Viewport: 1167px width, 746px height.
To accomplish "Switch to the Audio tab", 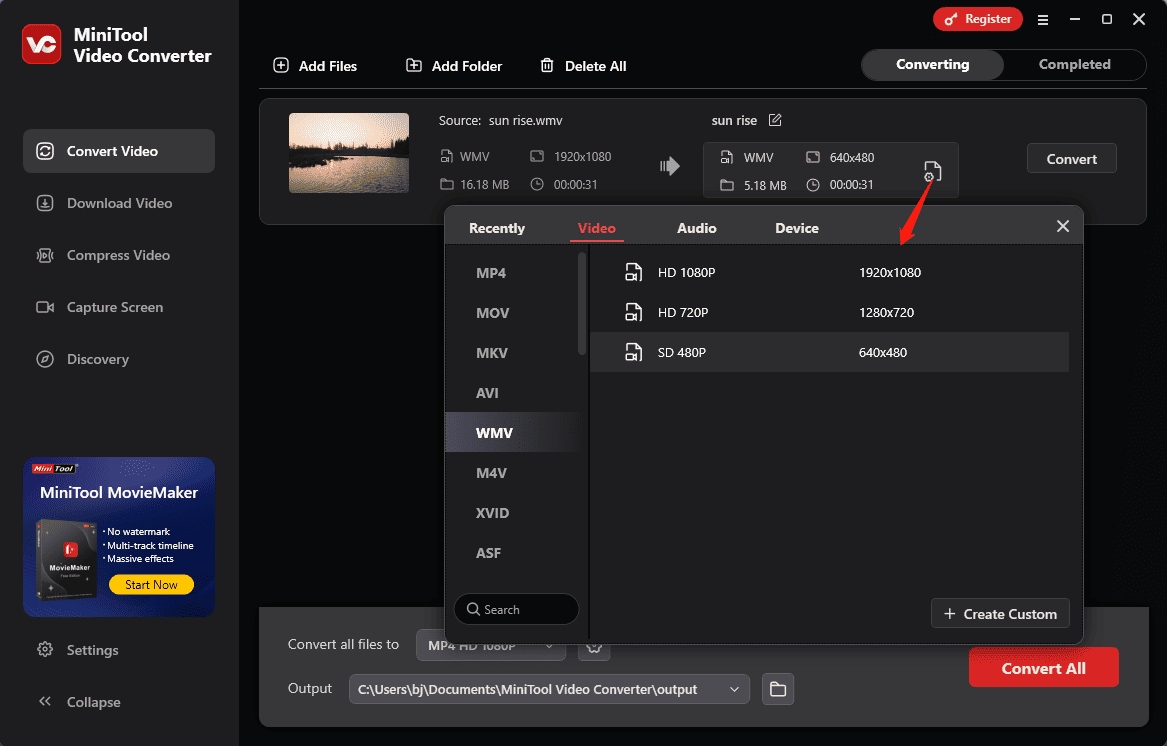I will tap(697, 229).
